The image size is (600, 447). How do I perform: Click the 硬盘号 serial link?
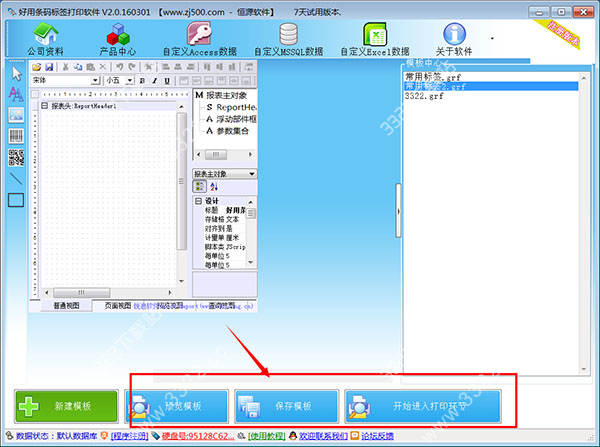[198, 436]
